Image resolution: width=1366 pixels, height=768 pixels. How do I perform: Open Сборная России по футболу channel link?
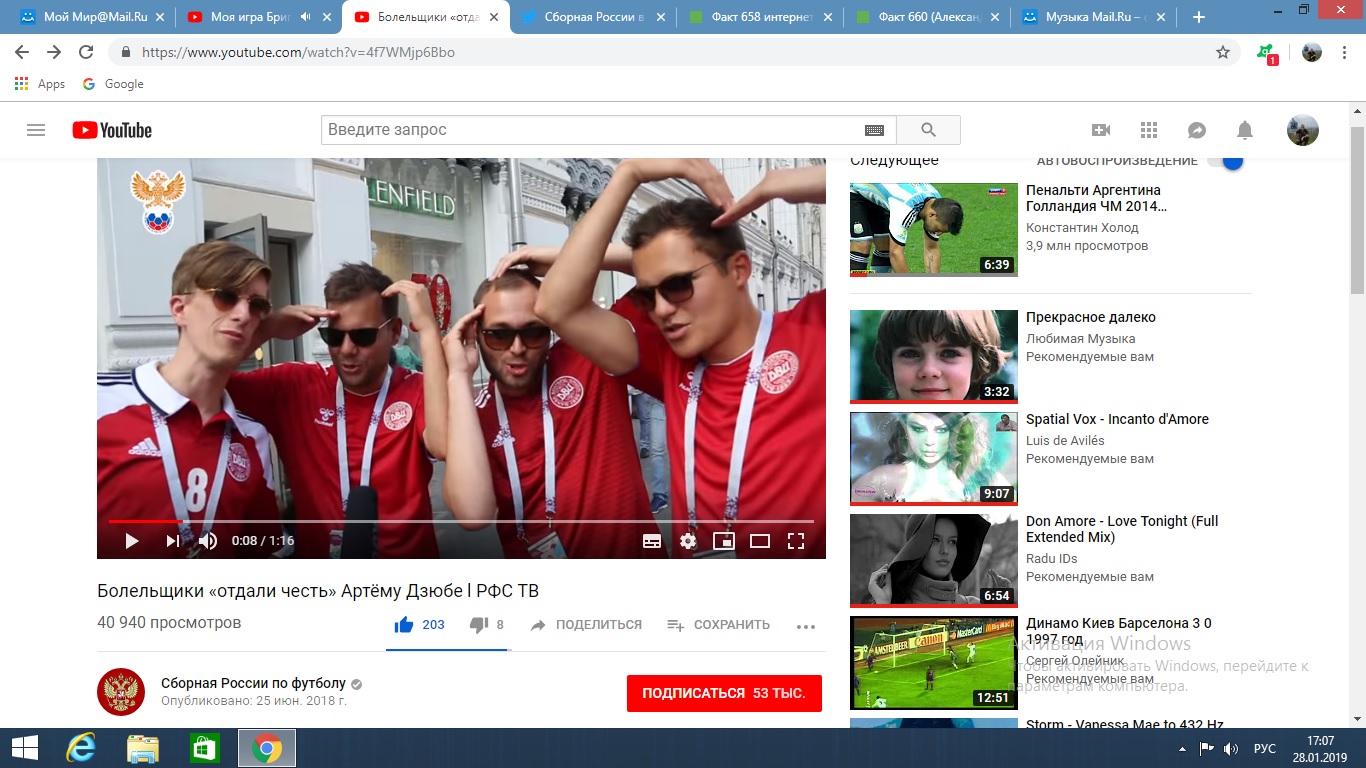click(253, 684)
